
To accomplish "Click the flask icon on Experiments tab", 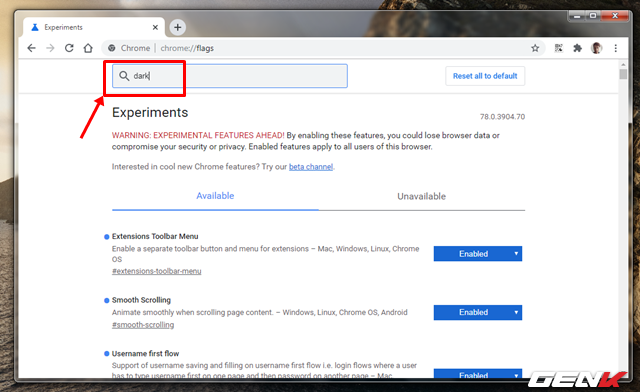I will (x=35, y=27).
